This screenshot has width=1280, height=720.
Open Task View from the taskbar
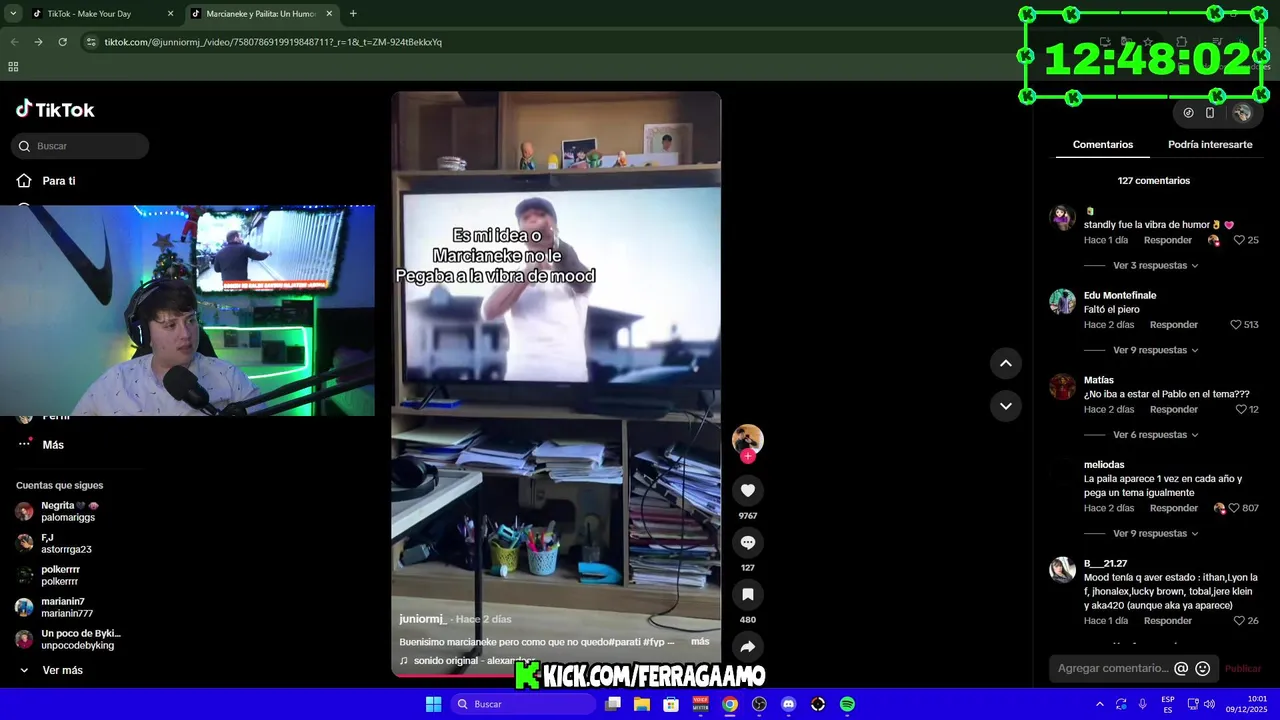613,704
